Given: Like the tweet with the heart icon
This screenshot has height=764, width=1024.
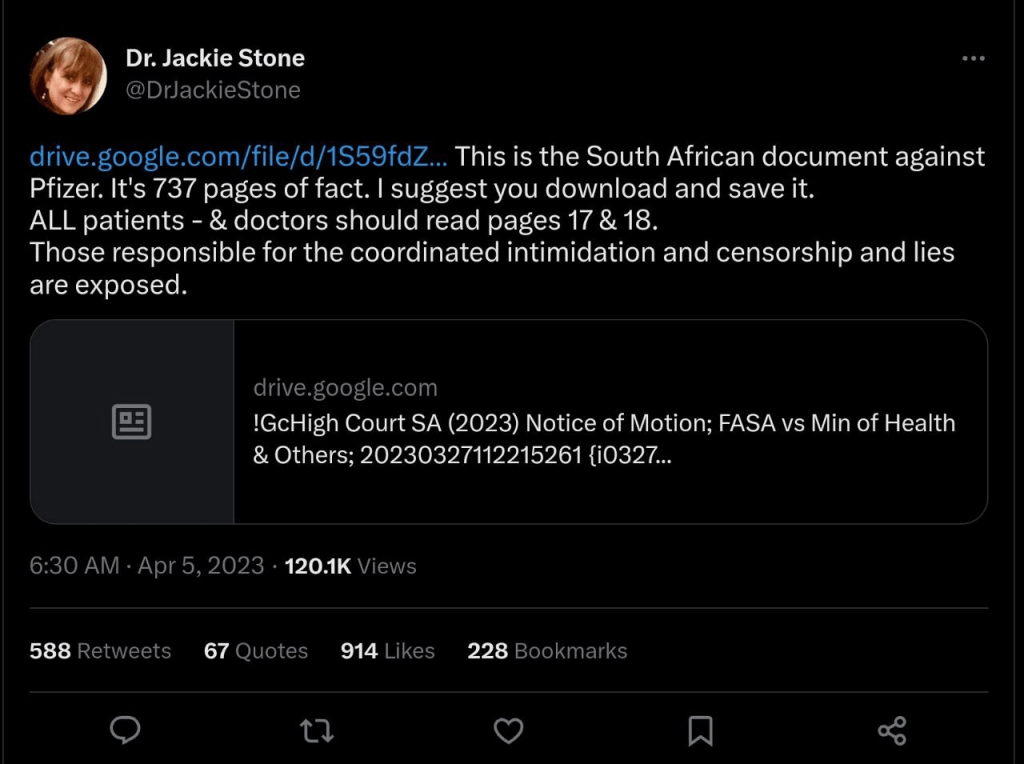Looking at the screenshot, I should 509,731.
